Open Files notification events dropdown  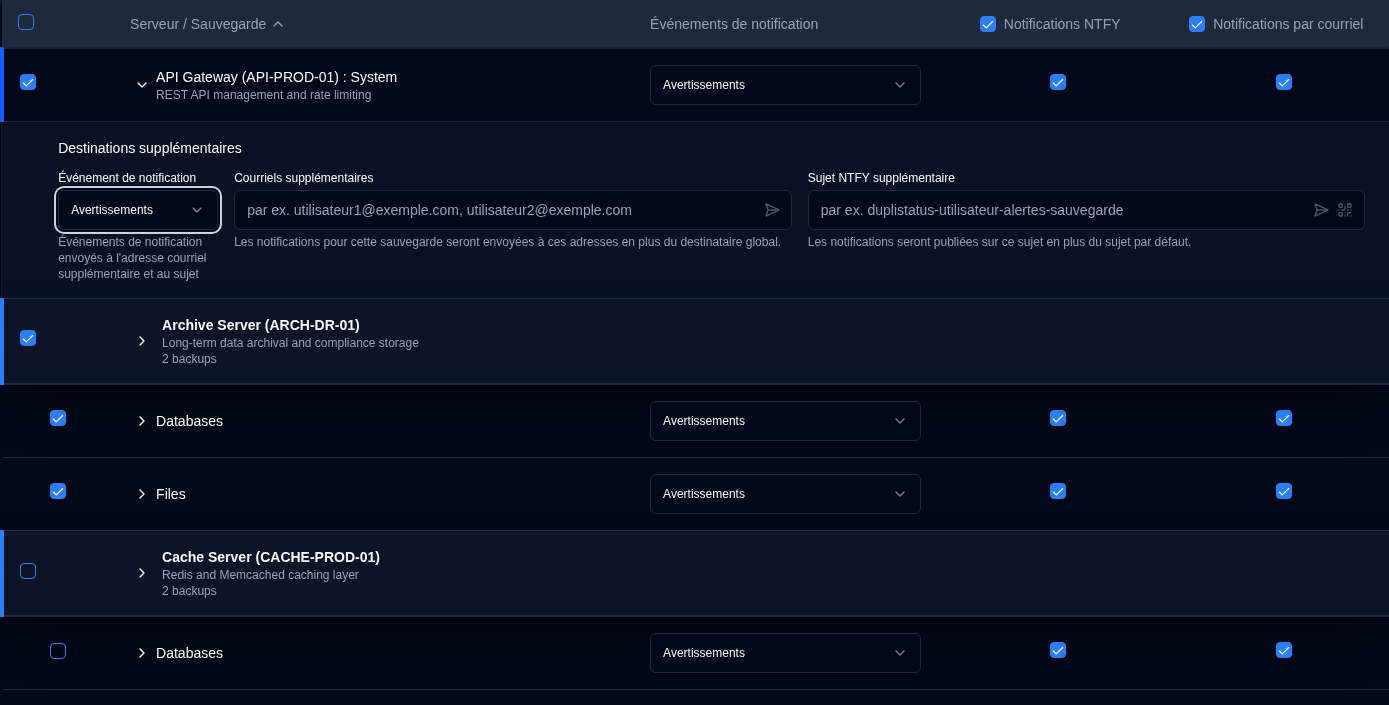click(785, 494)
